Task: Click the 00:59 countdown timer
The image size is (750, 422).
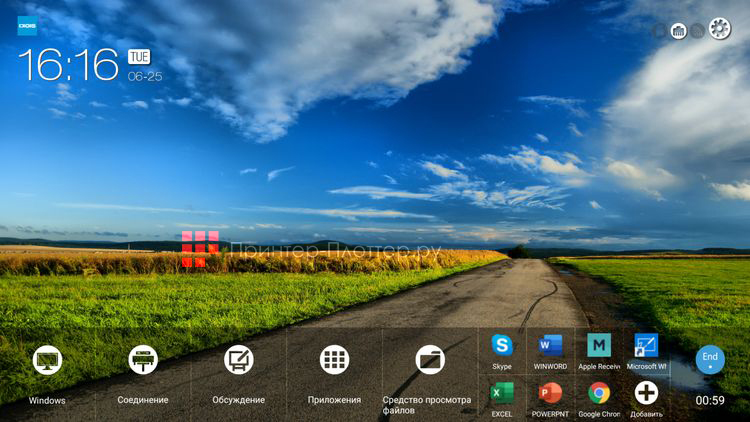Action: [x=710, y=400]
